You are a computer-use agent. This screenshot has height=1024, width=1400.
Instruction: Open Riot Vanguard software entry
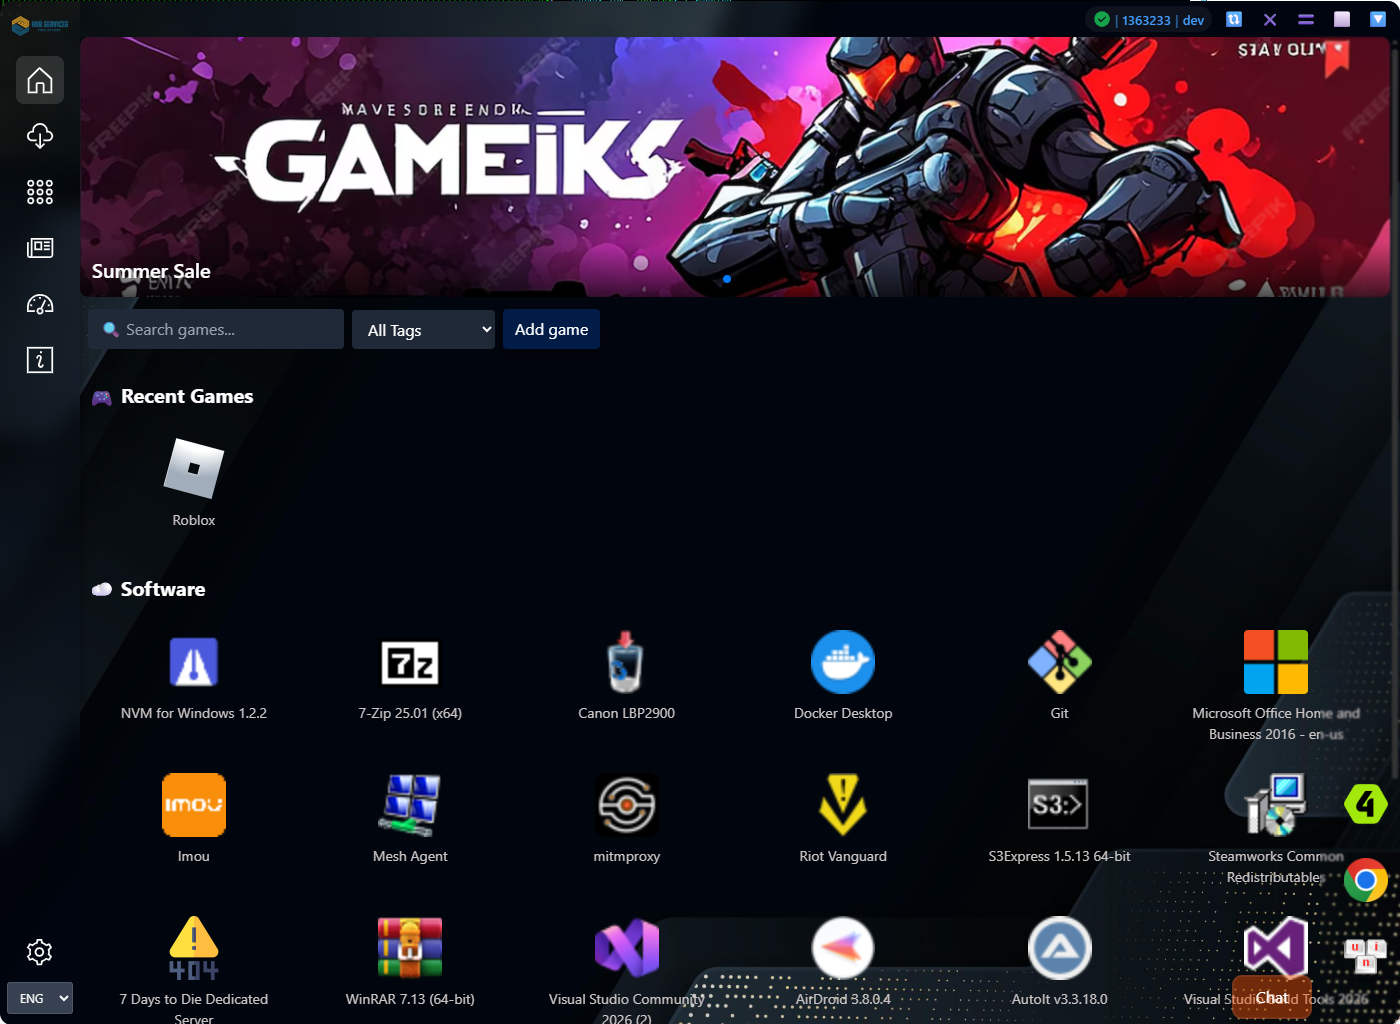pyautogui.click(x=842, y=806)
